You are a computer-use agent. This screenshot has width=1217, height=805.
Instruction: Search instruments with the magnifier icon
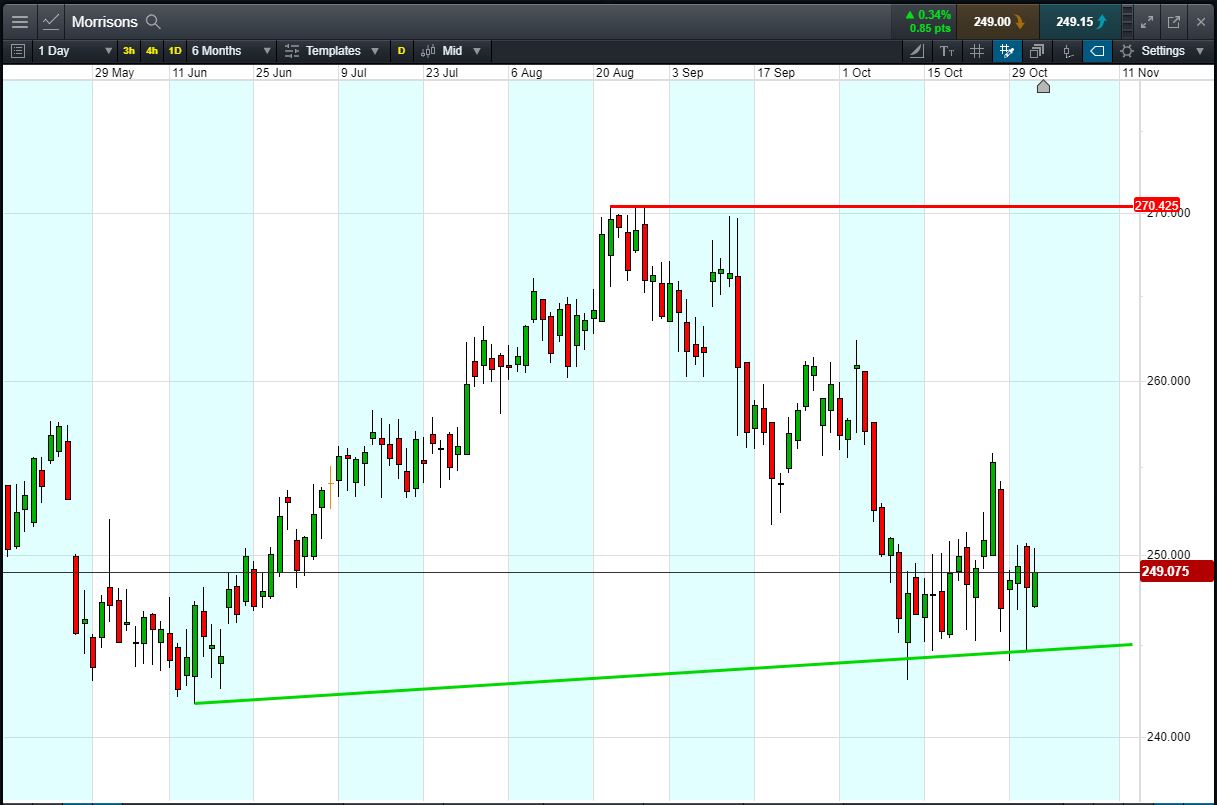point(153,21)
